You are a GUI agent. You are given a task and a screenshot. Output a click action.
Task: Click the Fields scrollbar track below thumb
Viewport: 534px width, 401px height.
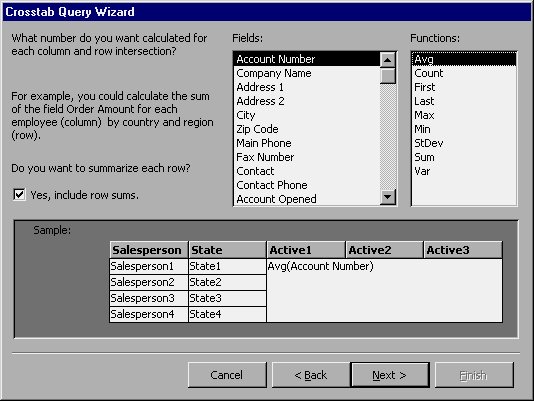click(388, 136)
